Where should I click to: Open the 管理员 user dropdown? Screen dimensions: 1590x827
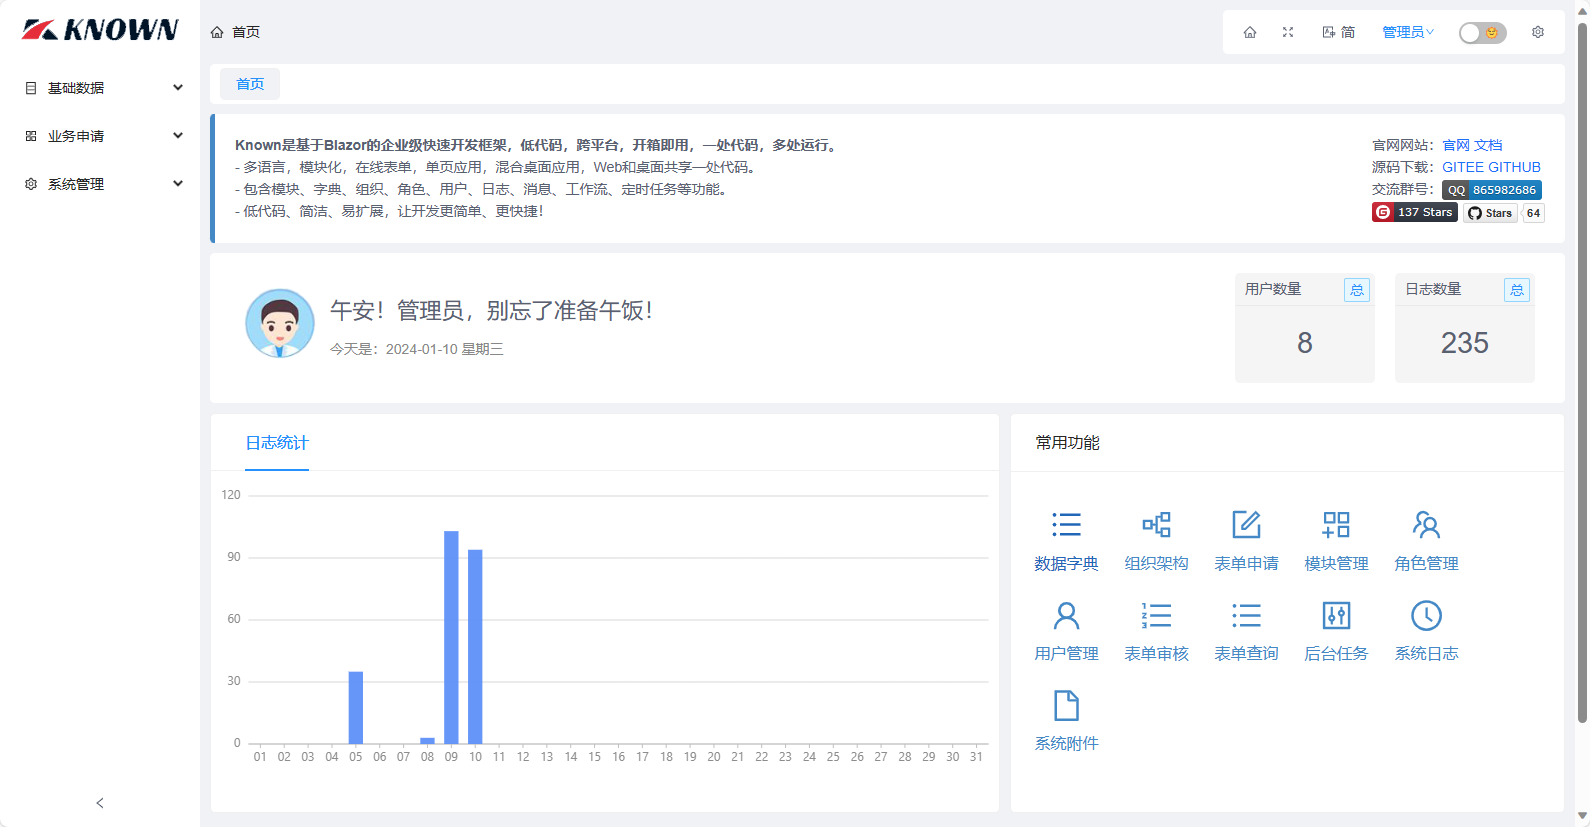(x=1407, y=32)
